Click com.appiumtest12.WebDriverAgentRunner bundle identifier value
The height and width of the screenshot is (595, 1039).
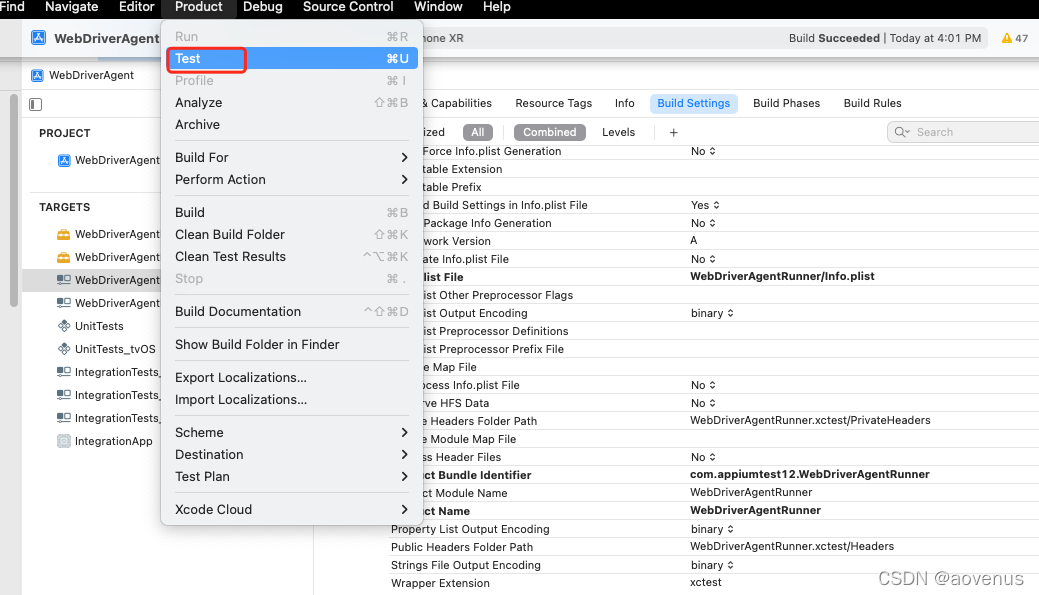click(x=810, y=474)
